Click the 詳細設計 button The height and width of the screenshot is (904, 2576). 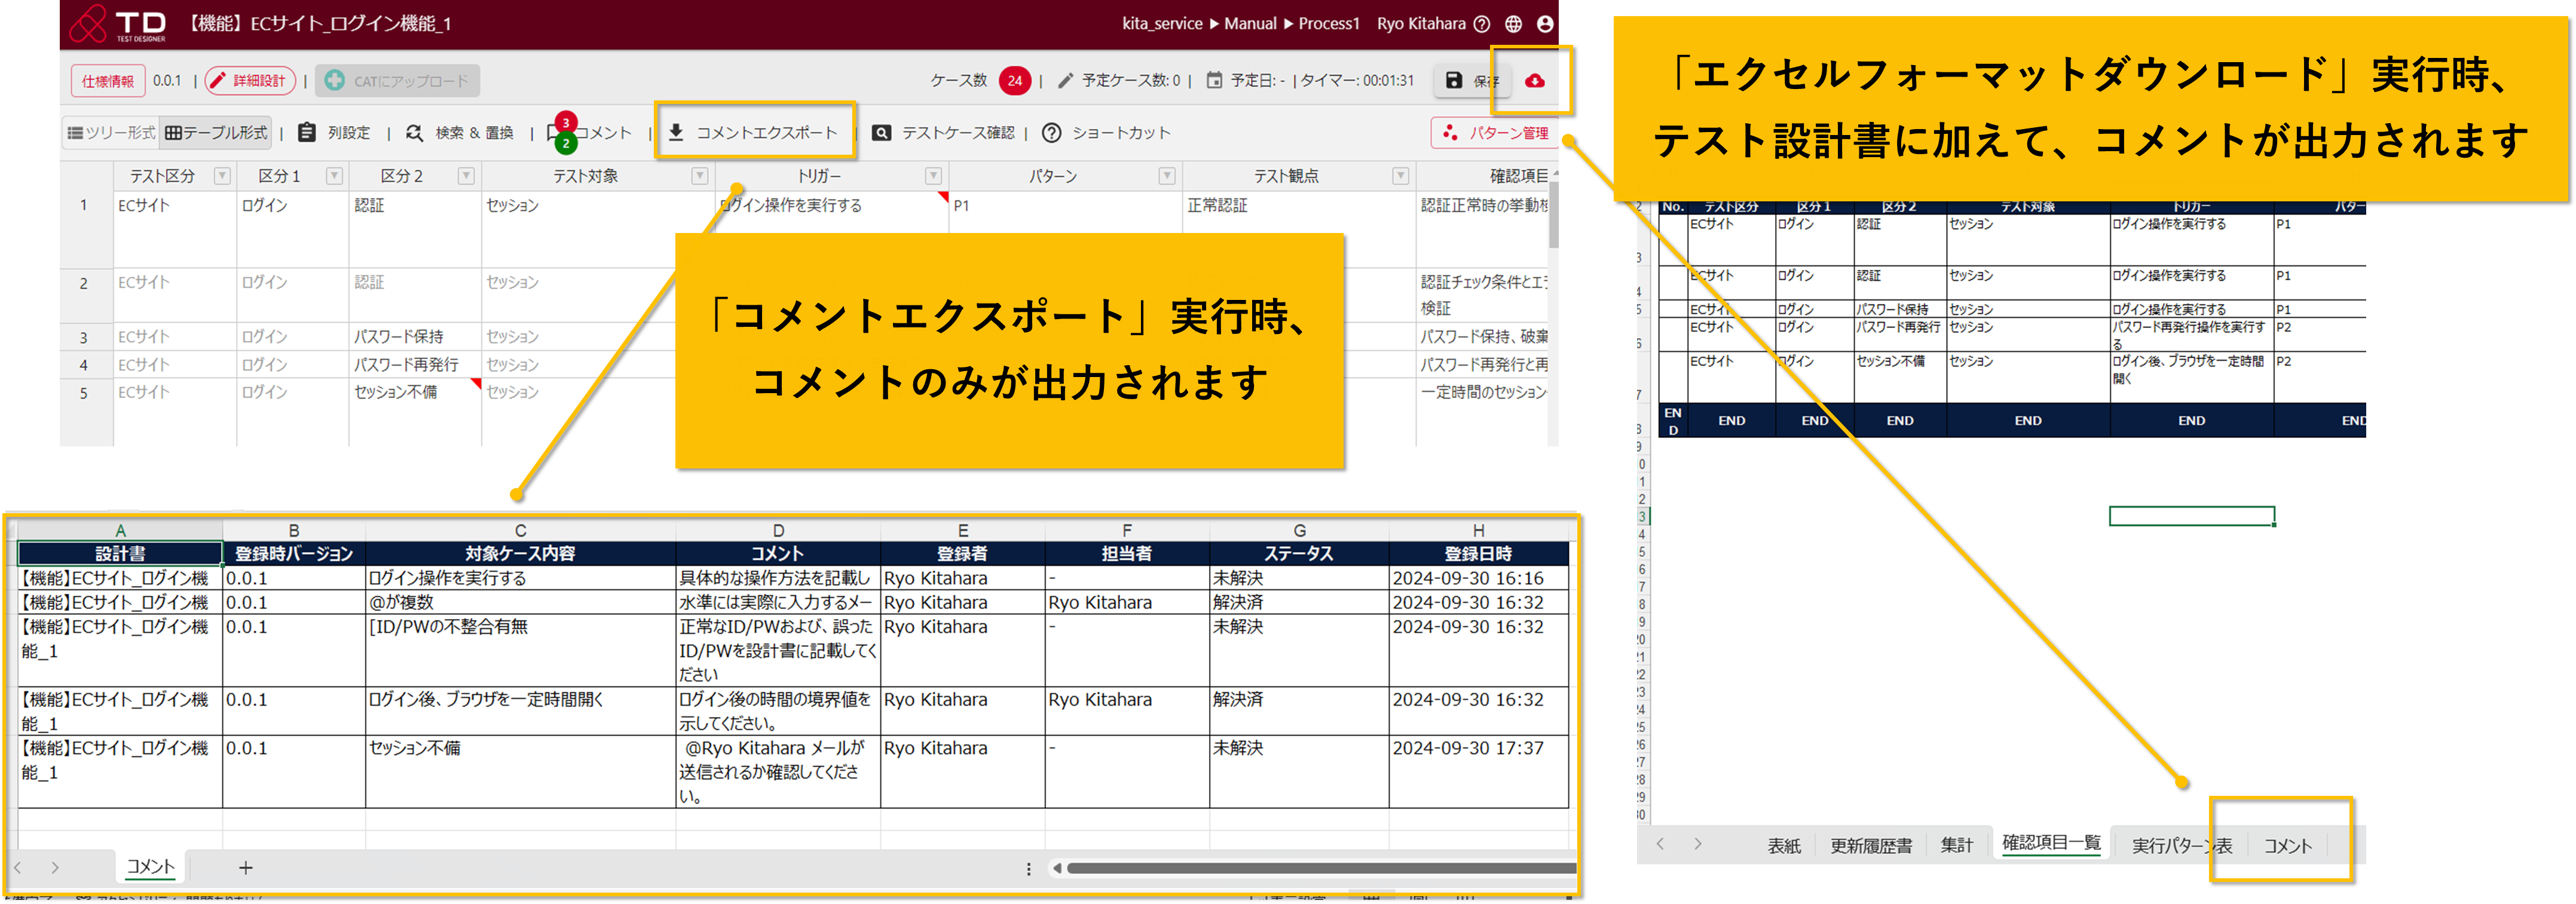click(250, 81)
